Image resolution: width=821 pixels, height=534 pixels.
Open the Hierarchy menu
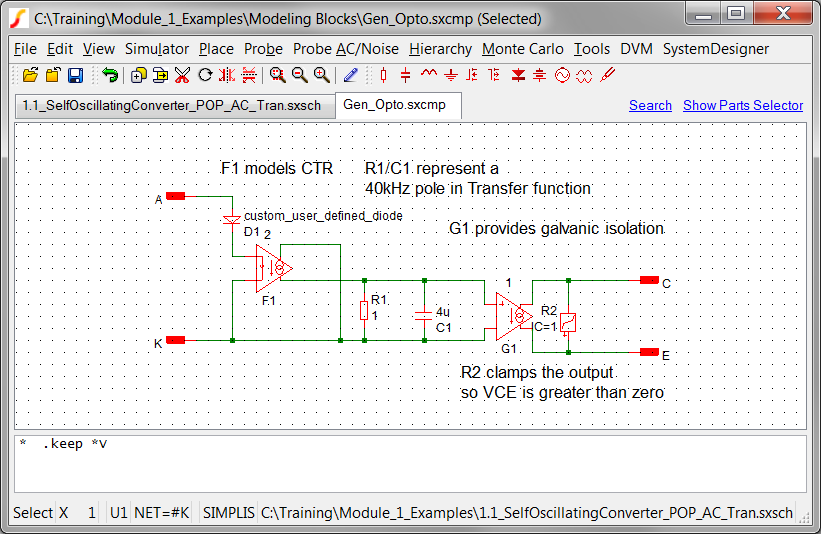coord(440,49)
